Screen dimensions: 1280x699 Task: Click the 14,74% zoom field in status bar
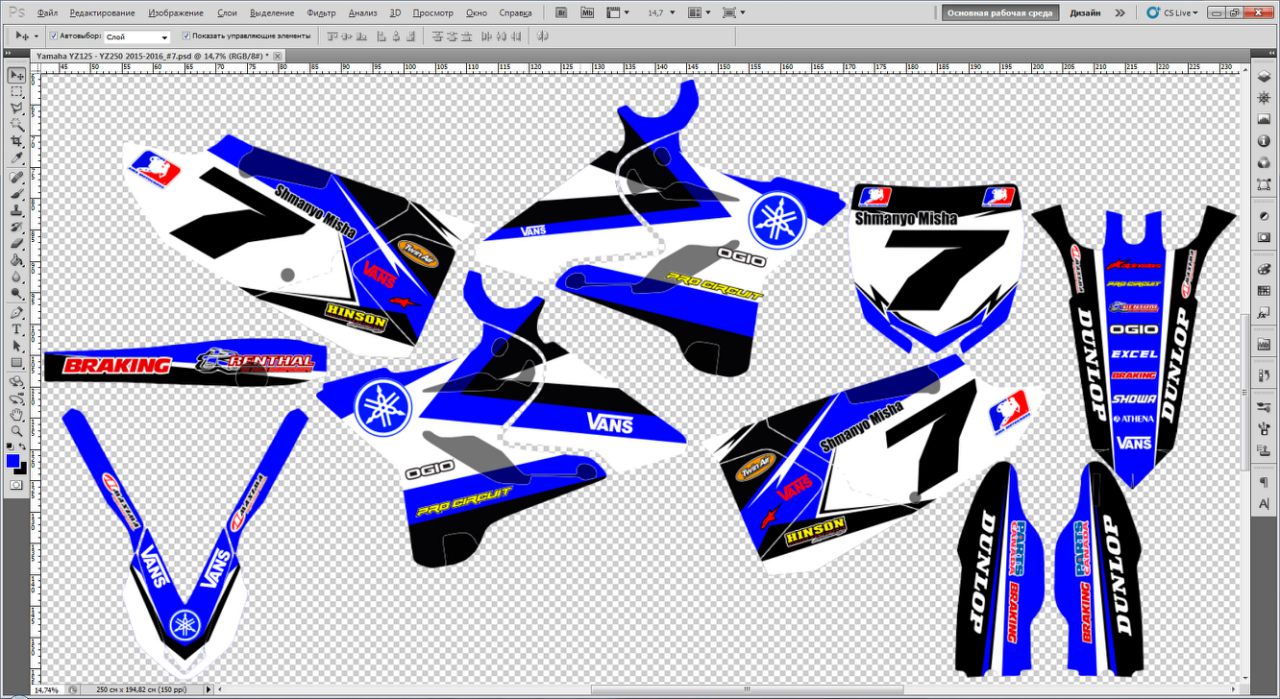point(46,689)
